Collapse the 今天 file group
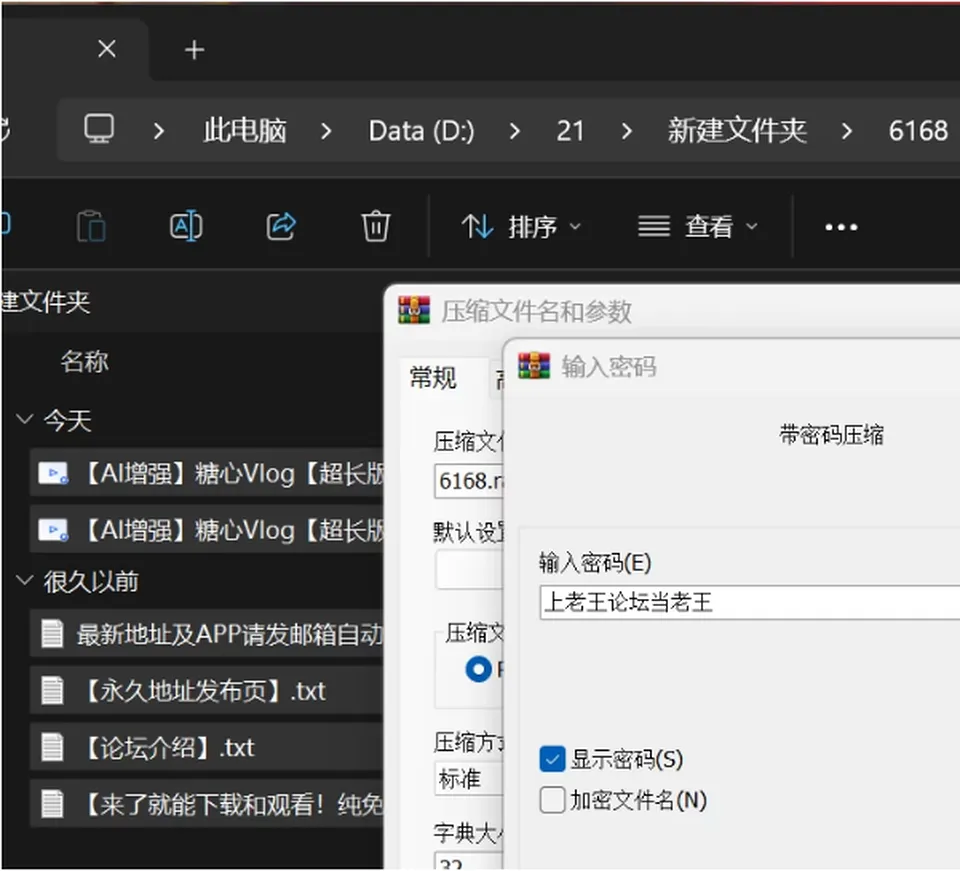960x871 pixels. pyautogui.click(x=24, y=419)
